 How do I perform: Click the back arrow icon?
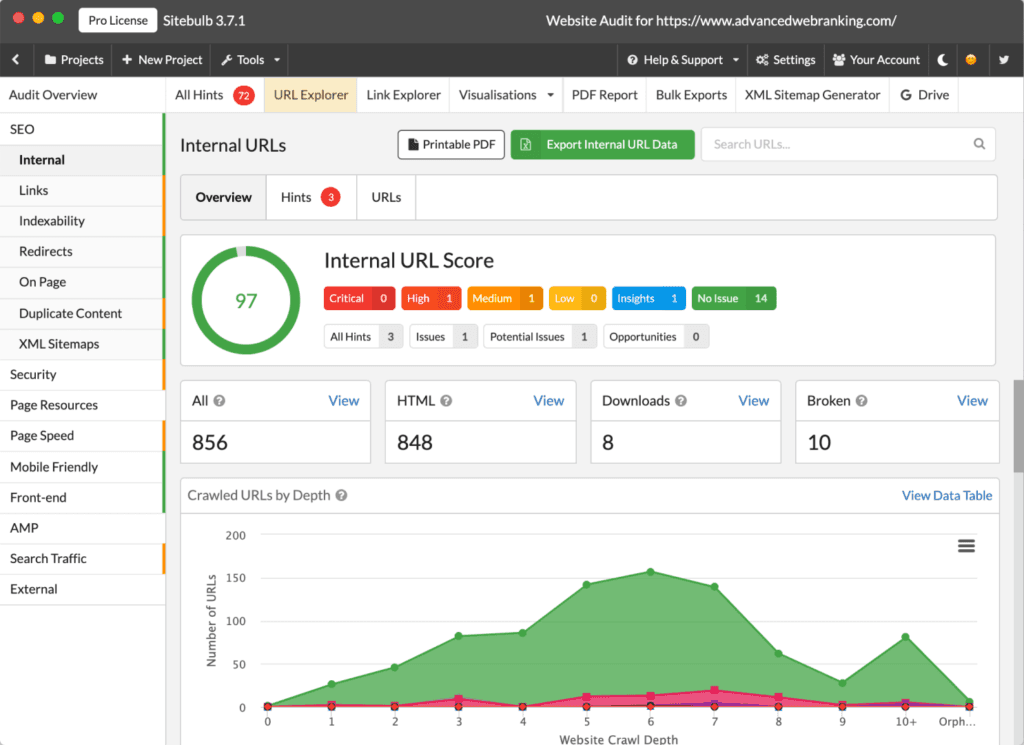coord(16,59)
